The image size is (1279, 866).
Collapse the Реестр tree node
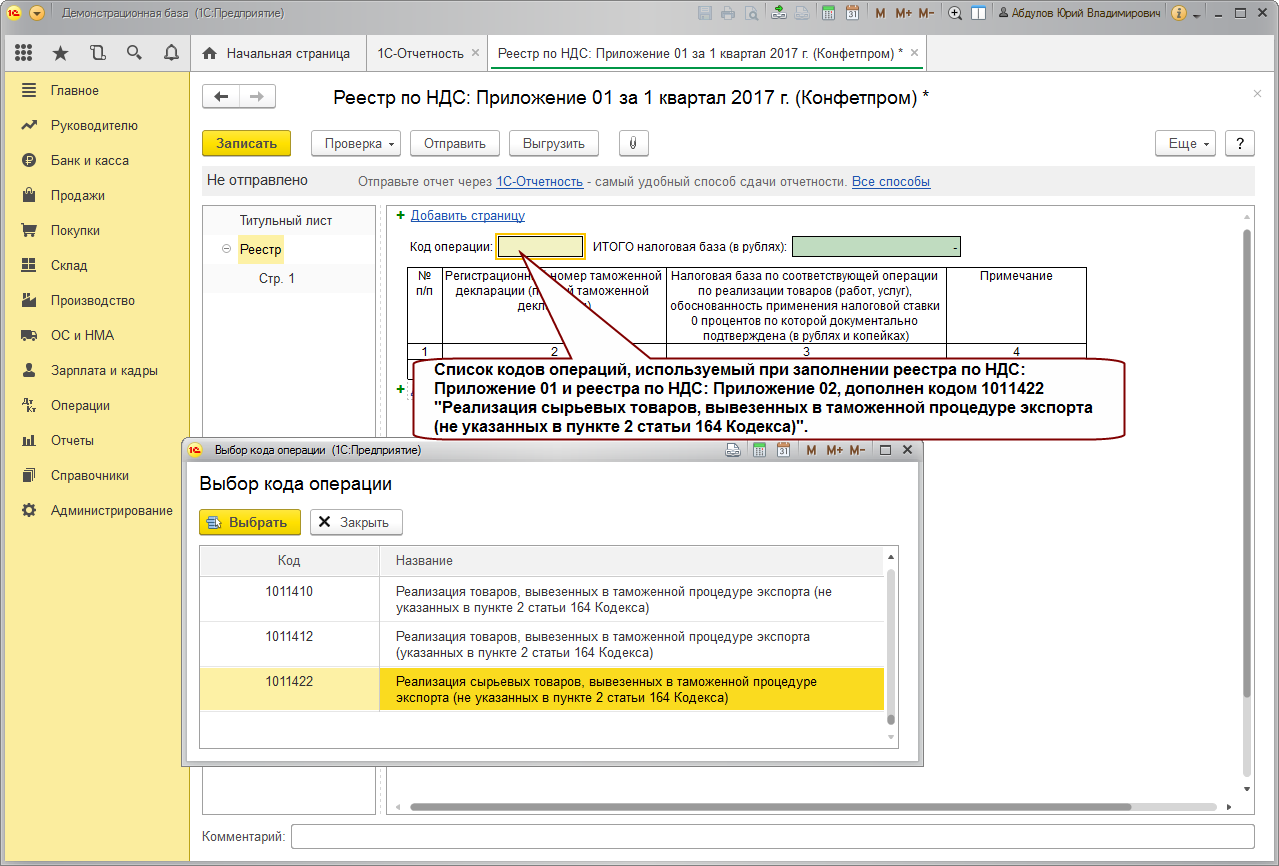[x=227, y=250]
